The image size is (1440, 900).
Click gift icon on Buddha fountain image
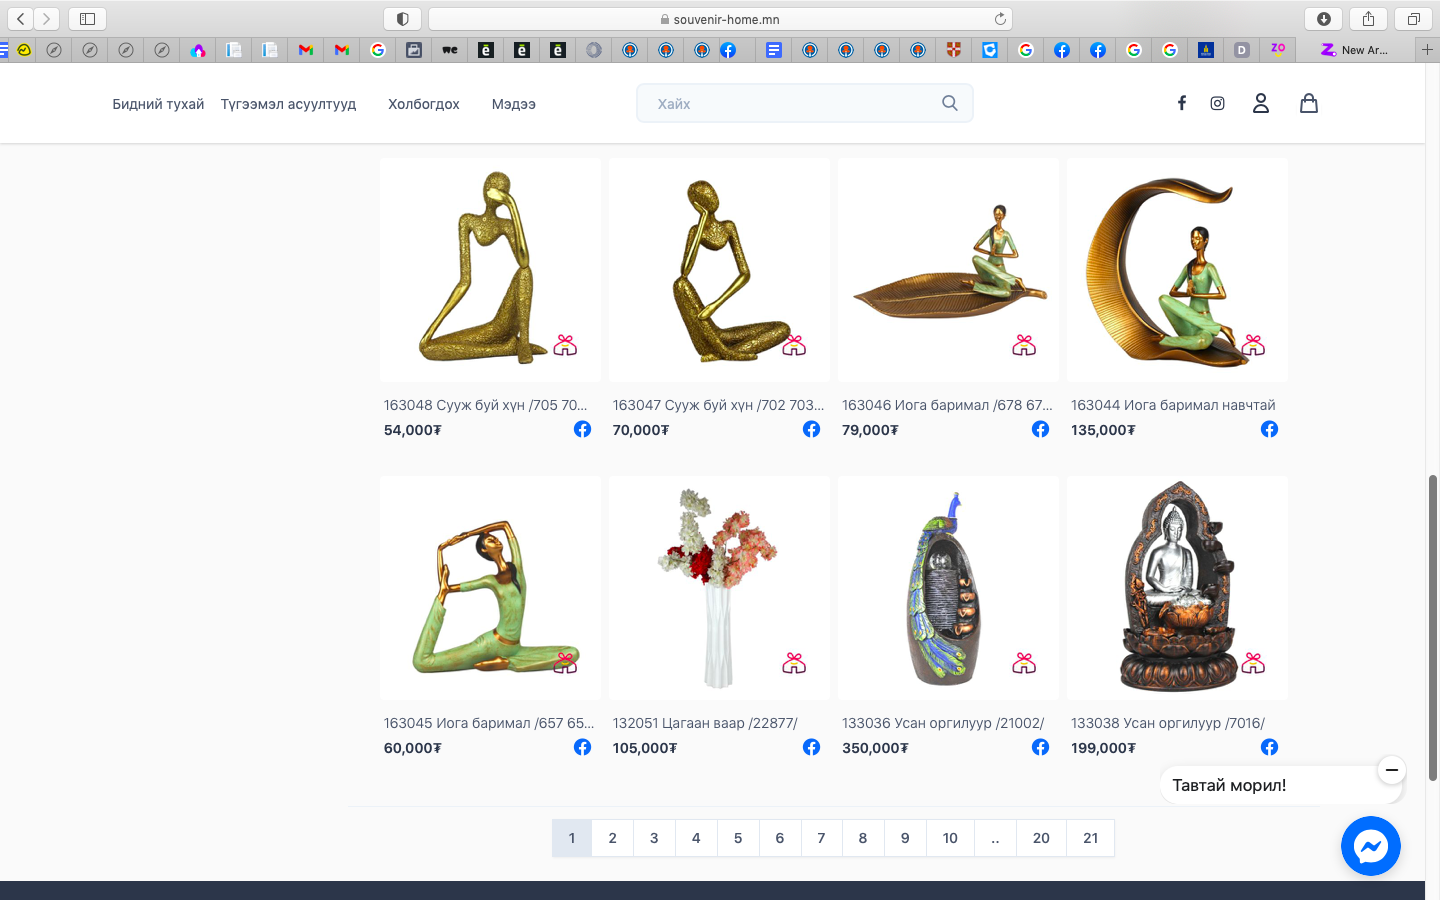click(x=1253, y=663)
